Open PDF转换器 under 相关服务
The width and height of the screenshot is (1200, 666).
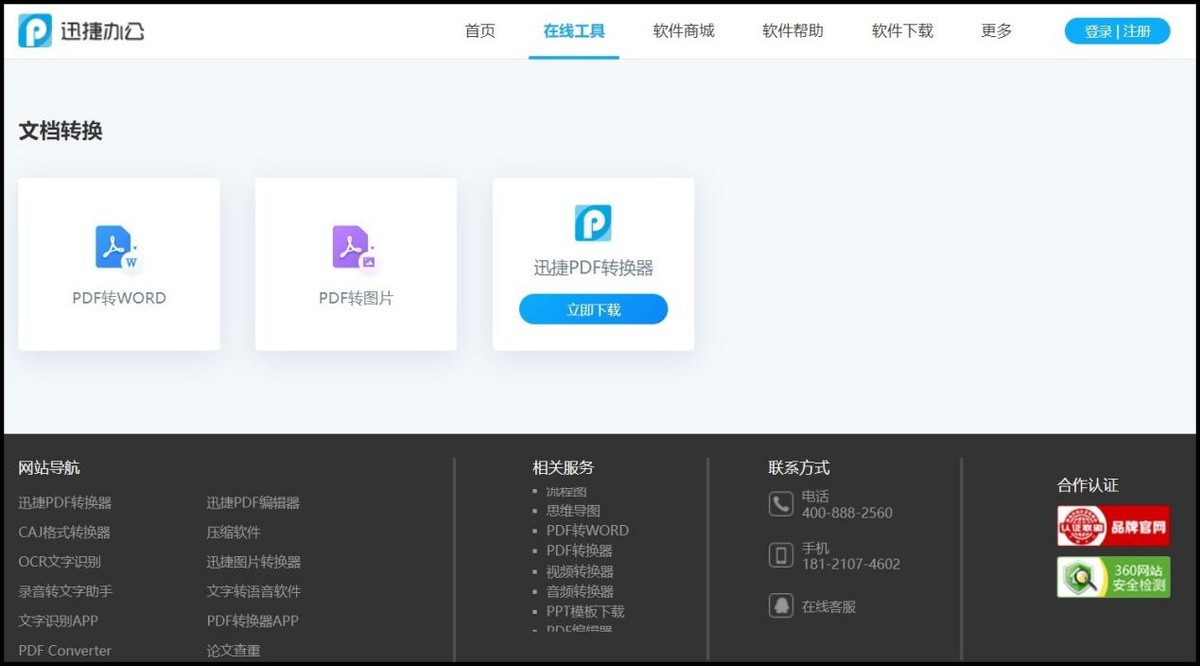pos(579,550)
